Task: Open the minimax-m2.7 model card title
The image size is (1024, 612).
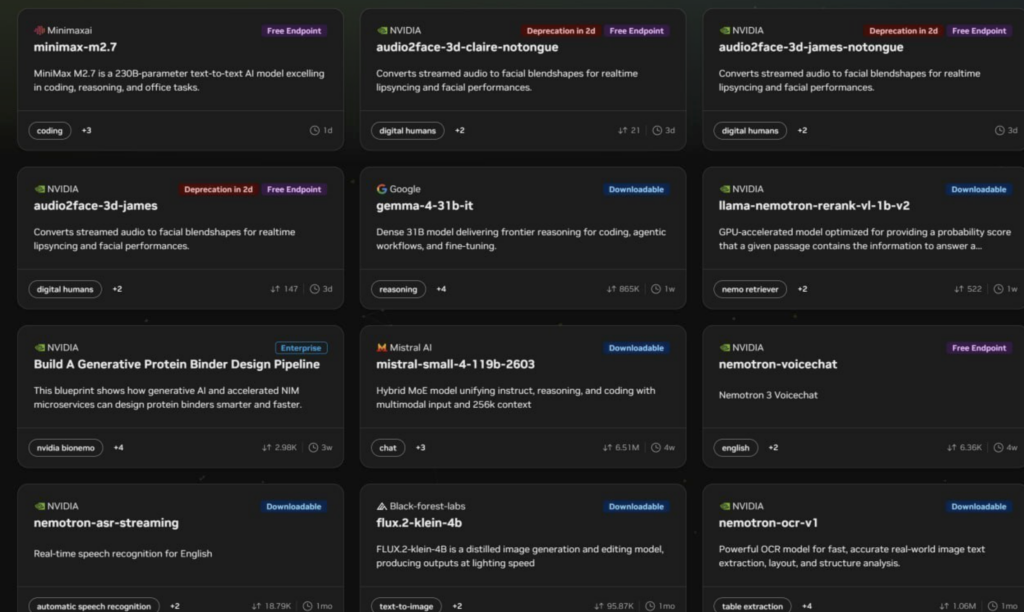Action: coord(75,47)
